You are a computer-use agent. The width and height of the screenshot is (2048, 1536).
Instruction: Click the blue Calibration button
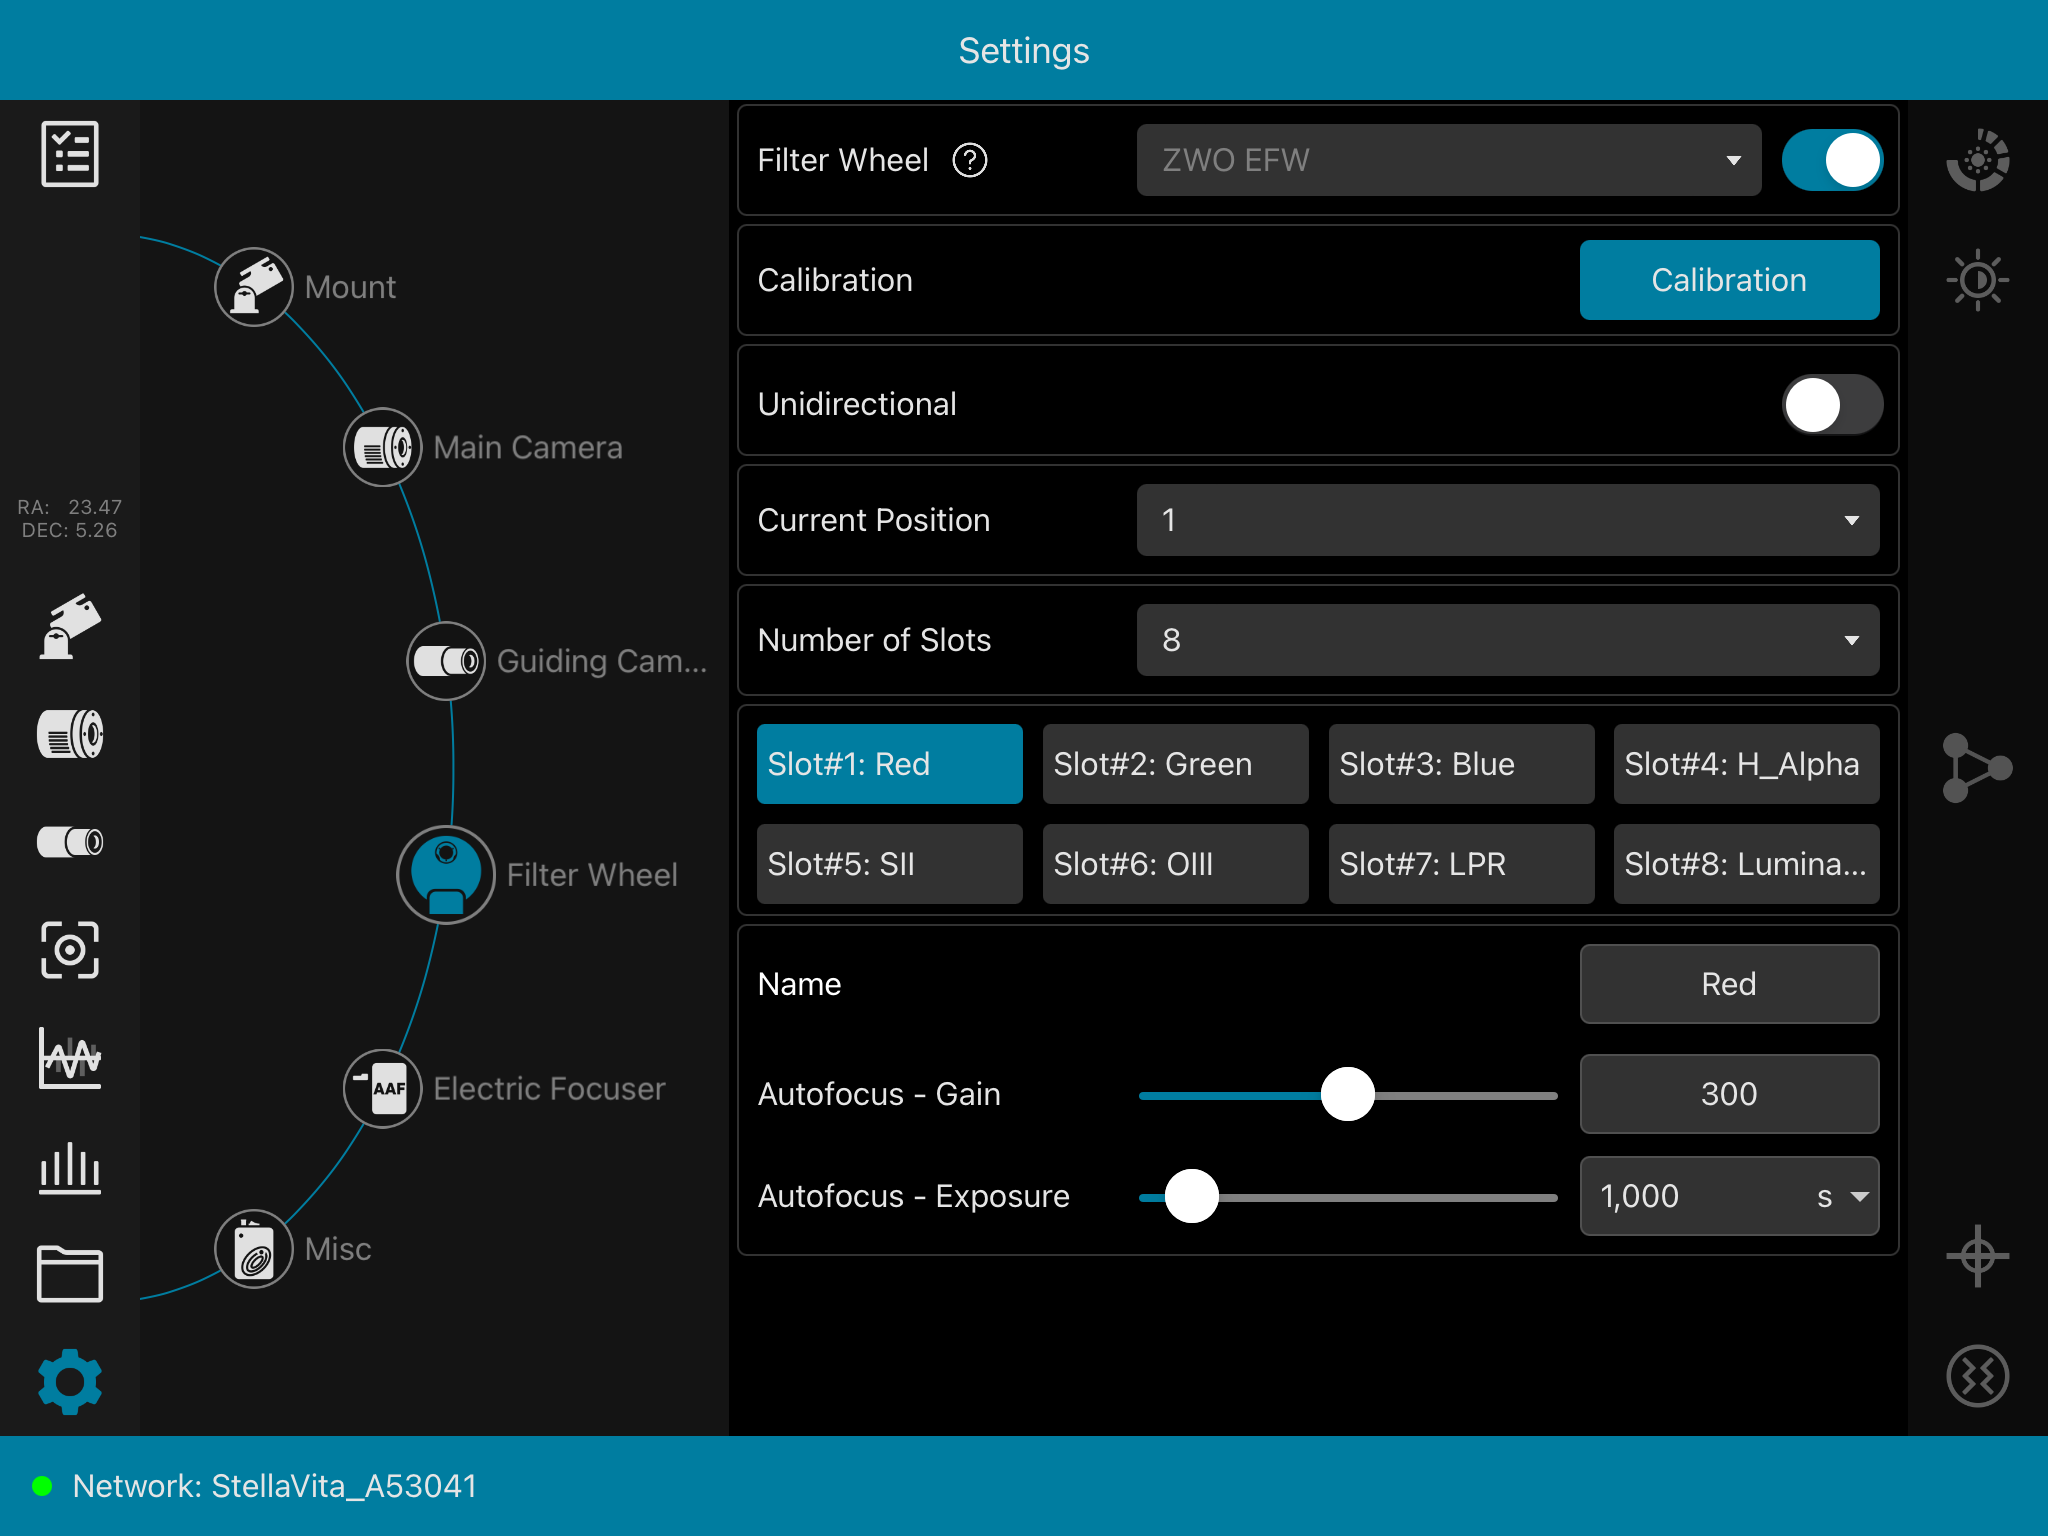click(1730, 280)
